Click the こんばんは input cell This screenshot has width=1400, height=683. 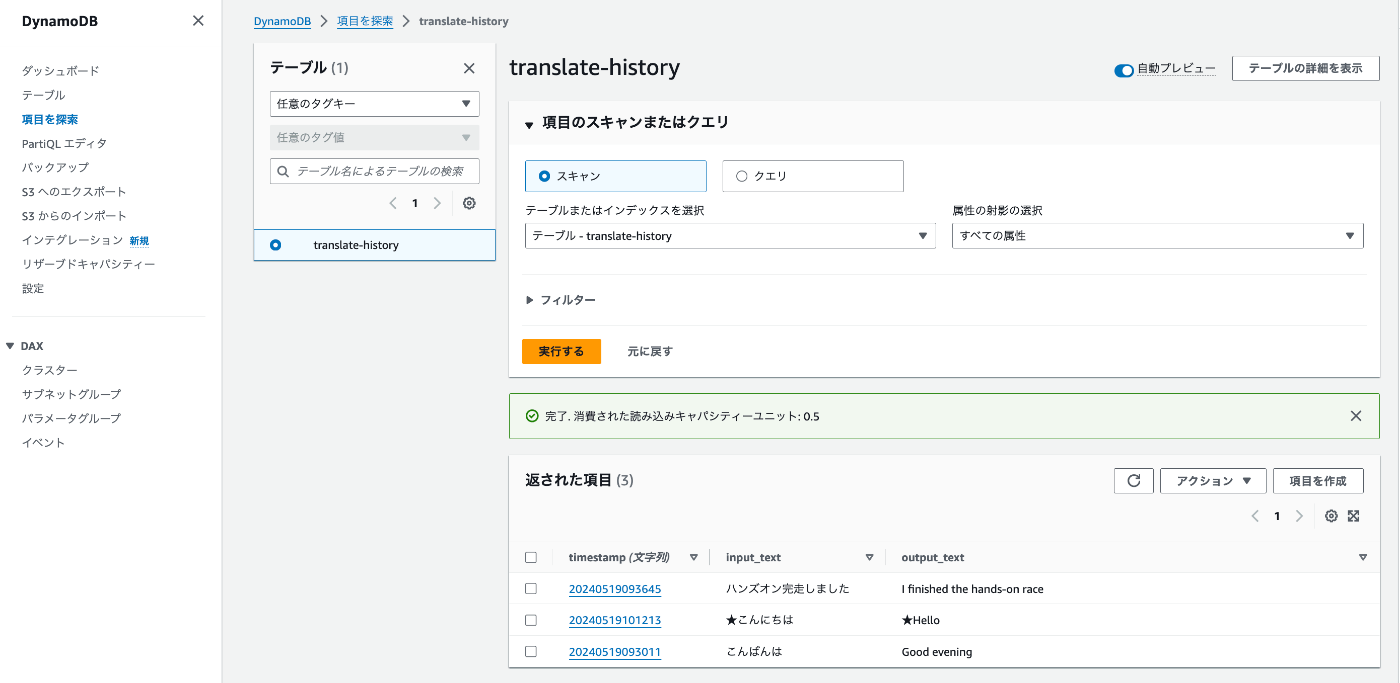point(754,652)
